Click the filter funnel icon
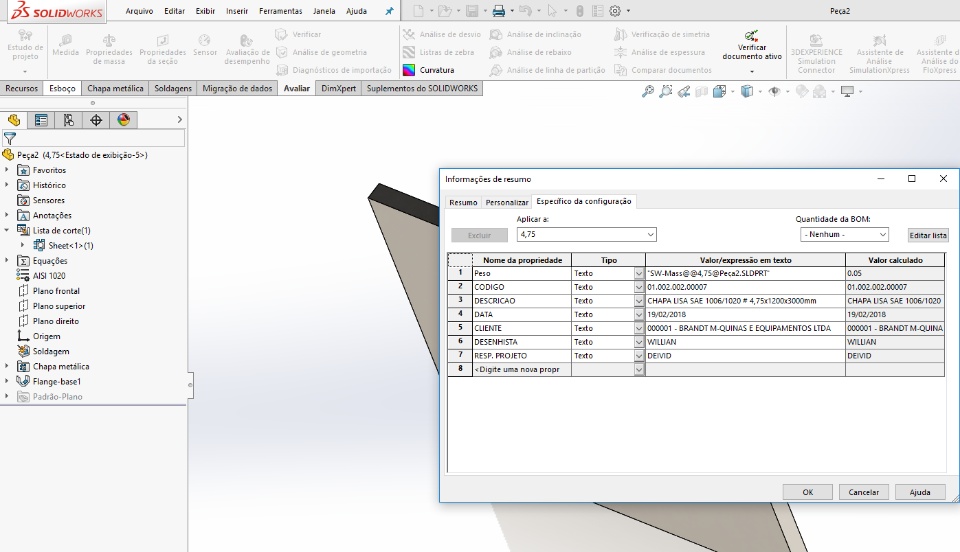The image size is (960, 552). 10,138
